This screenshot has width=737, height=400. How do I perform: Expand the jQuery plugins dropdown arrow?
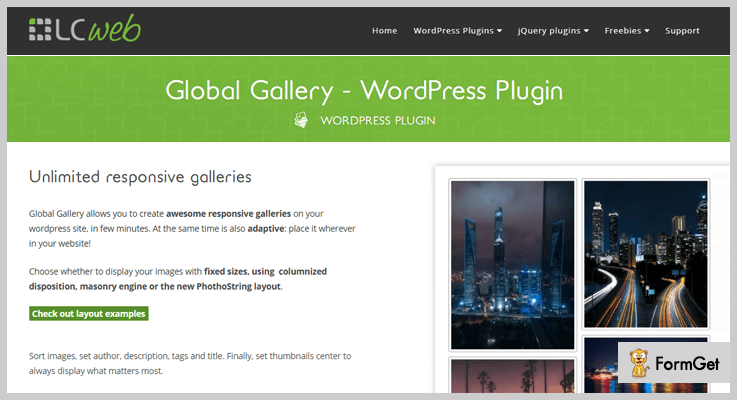click(x=586, y=31)
